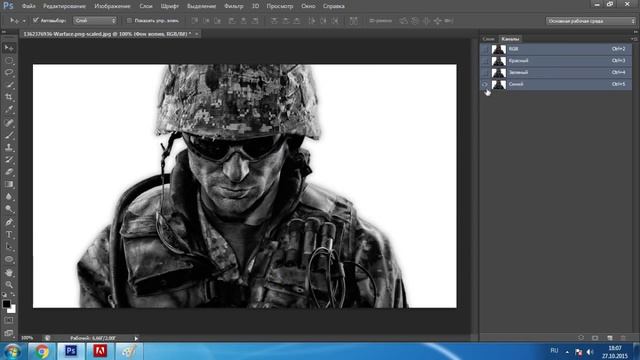Select the Каналы panel tab
The height and width of the screenshot is (360, 640).
pos(510,39)
